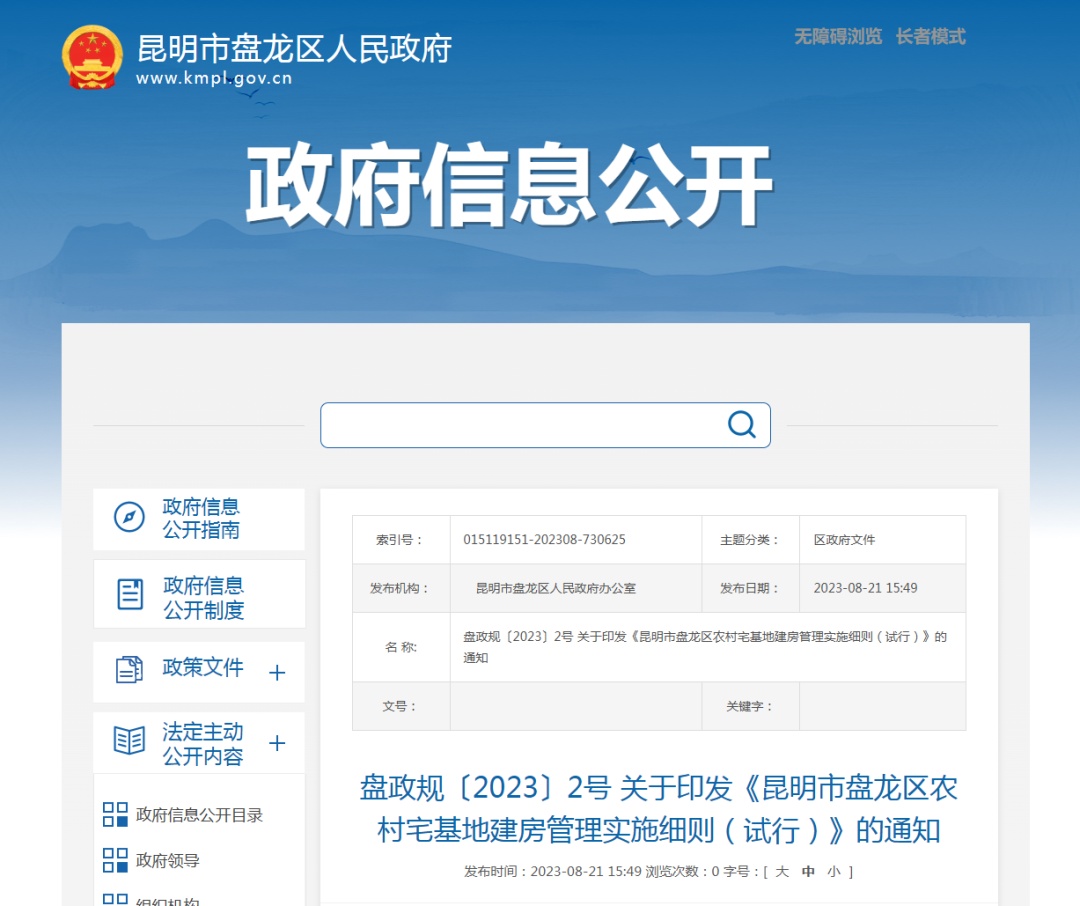The image size is (1080, 906).
Task: Open 政府信息公开指南 menu item
Action: tap(201, 518)
